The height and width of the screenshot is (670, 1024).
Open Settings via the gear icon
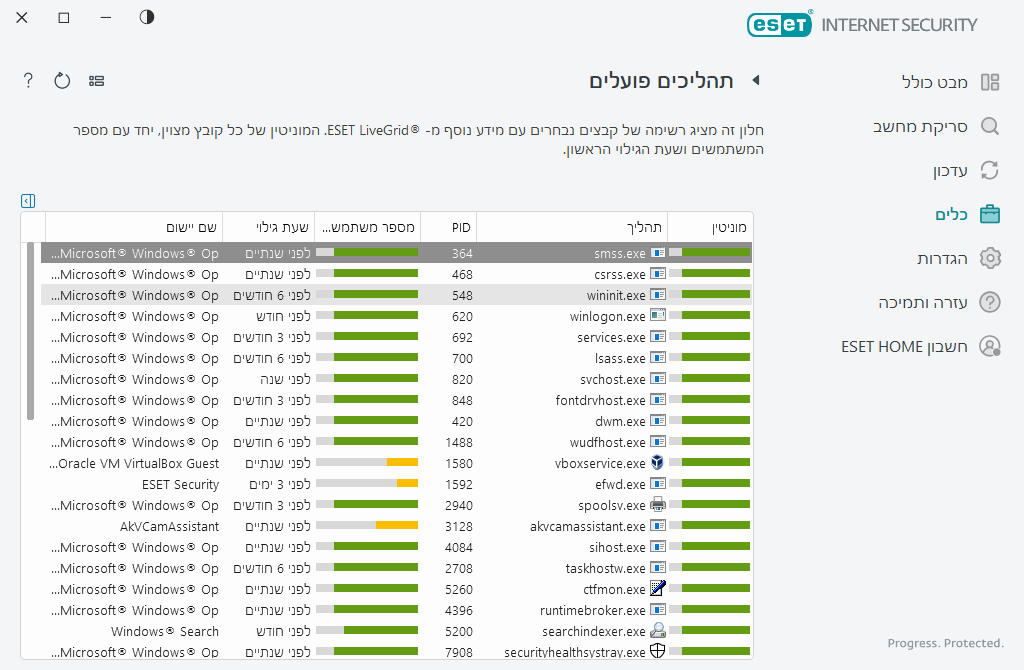(990, 257)
